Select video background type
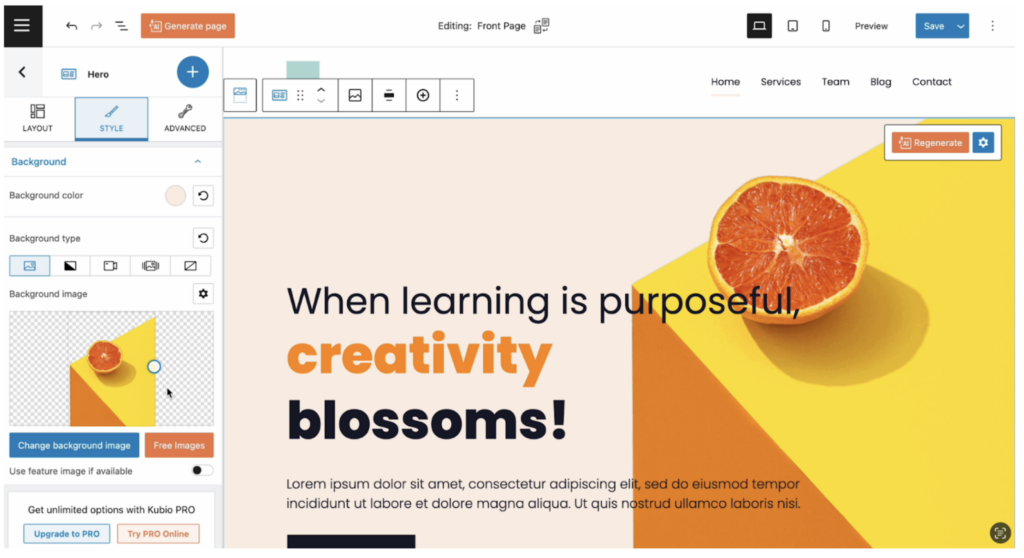The image size is (1024, 558). (x=110, y=266)
